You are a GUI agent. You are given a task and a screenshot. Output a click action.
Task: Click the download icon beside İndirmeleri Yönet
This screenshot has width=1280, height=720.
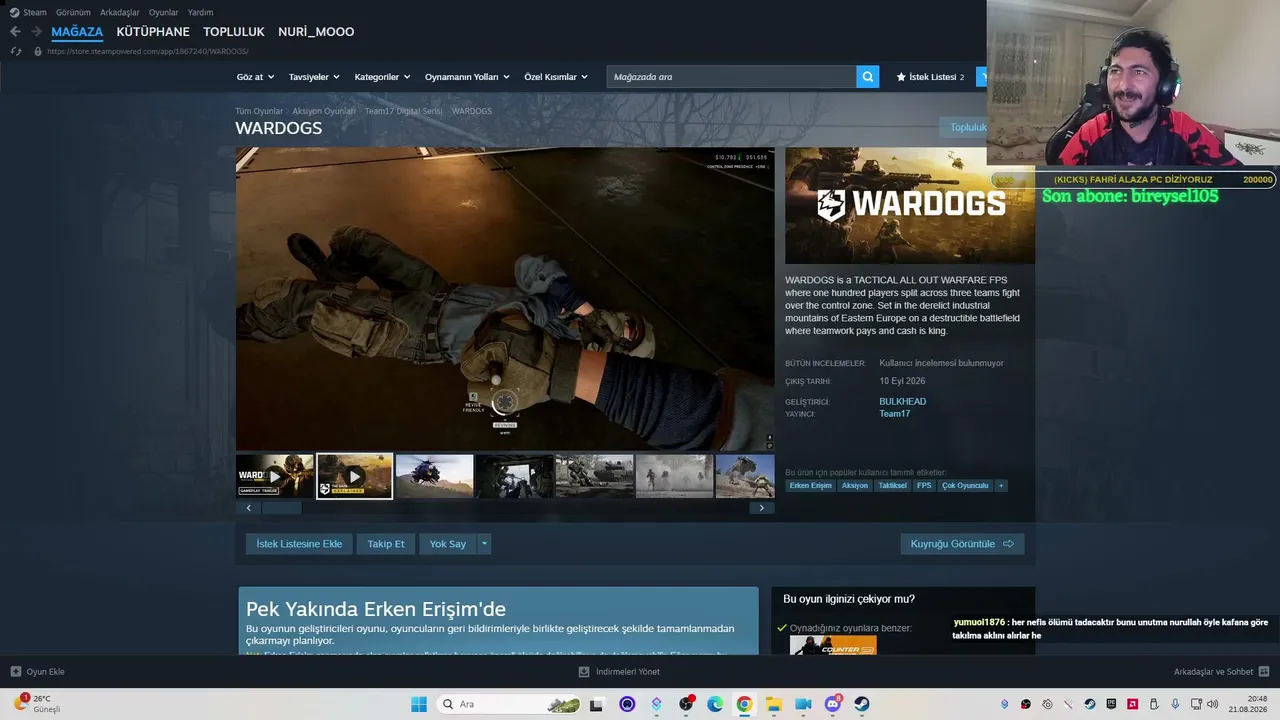584,672
